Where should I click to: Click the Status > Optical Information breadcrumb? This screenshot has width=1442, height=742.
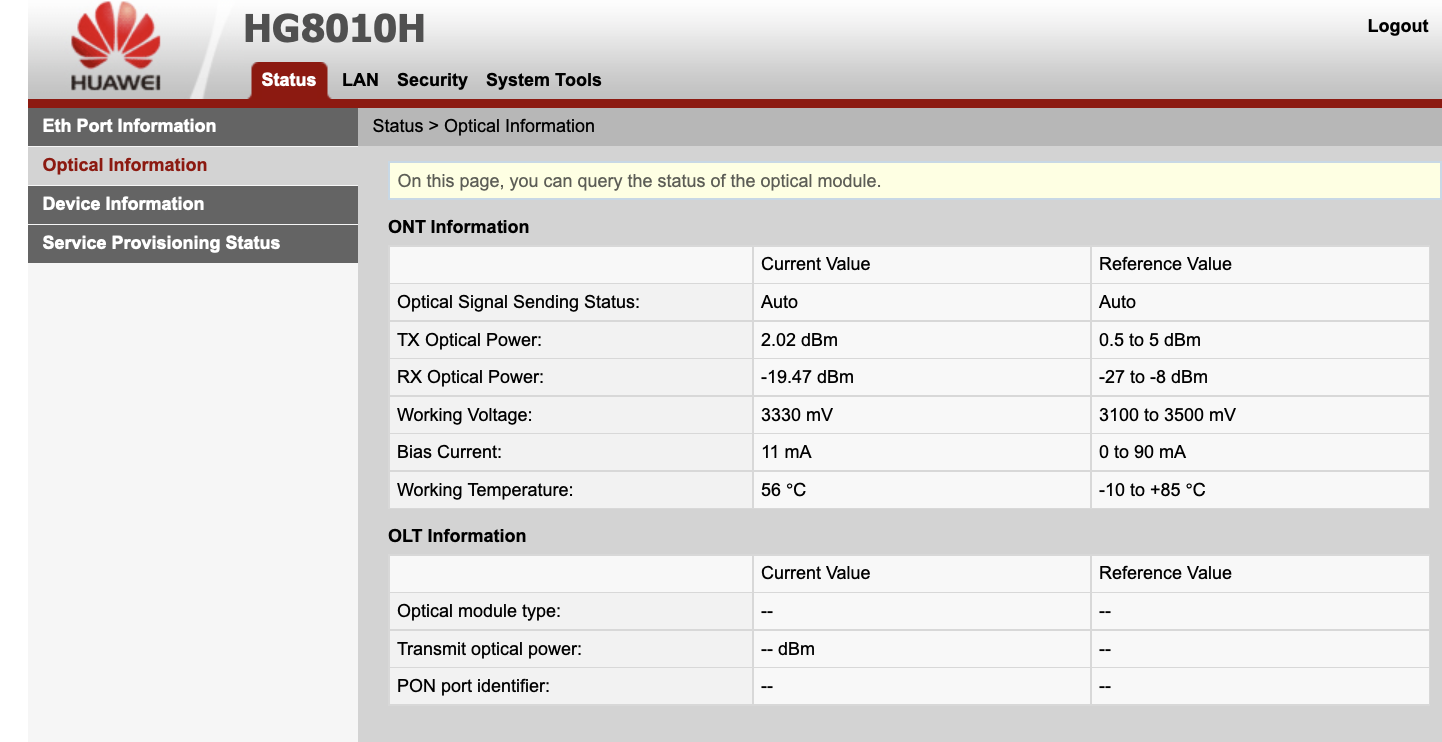(x=483, y=126)
